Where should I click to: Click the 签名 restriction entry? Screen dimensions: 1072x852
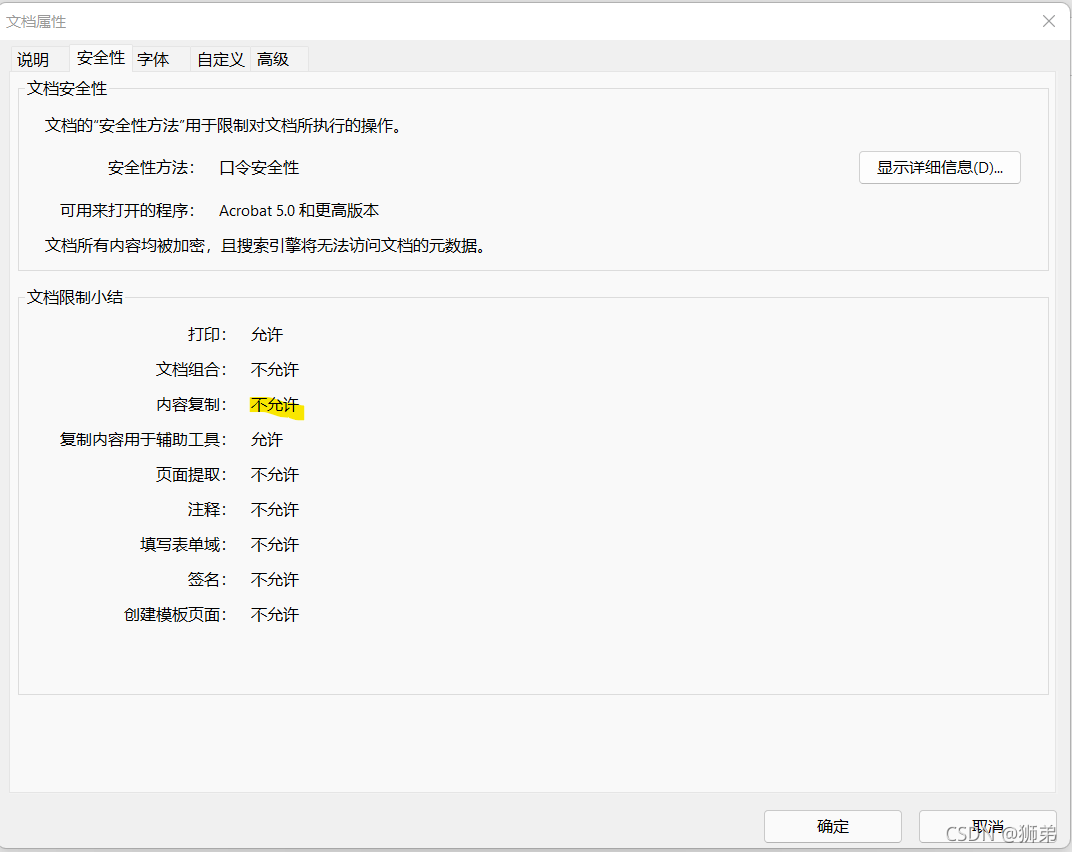(x=206, y=579)
